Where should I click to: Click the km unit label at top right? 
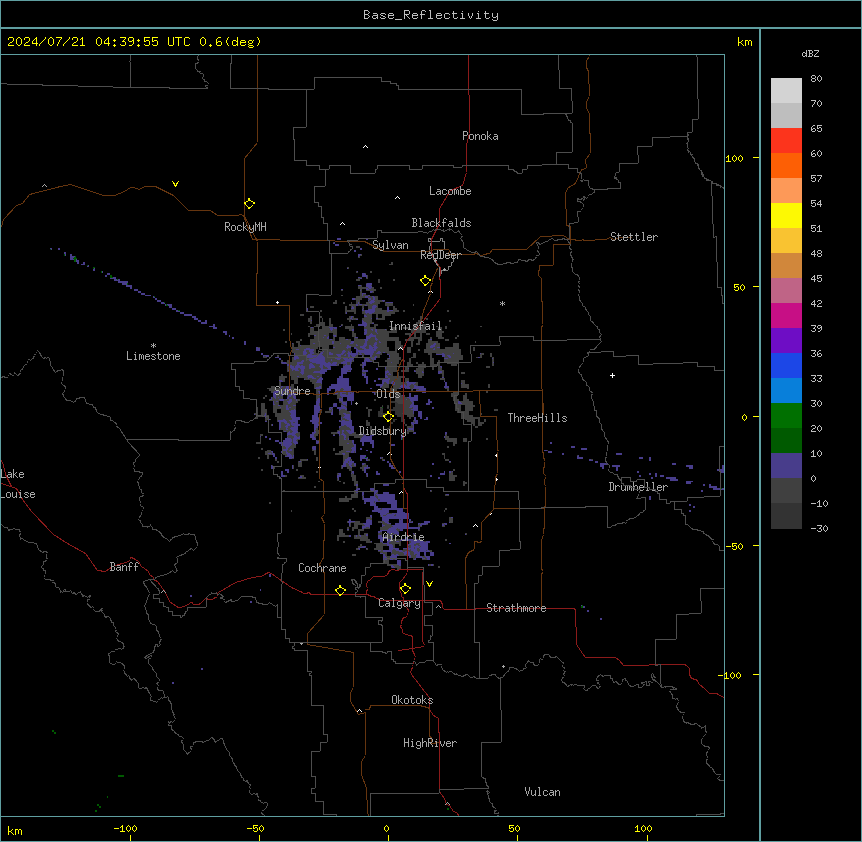tap(744, 42)
